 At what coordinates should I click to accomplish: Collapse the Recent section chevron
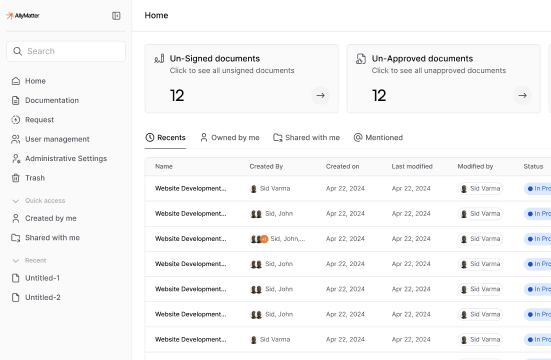pos(15,261)
